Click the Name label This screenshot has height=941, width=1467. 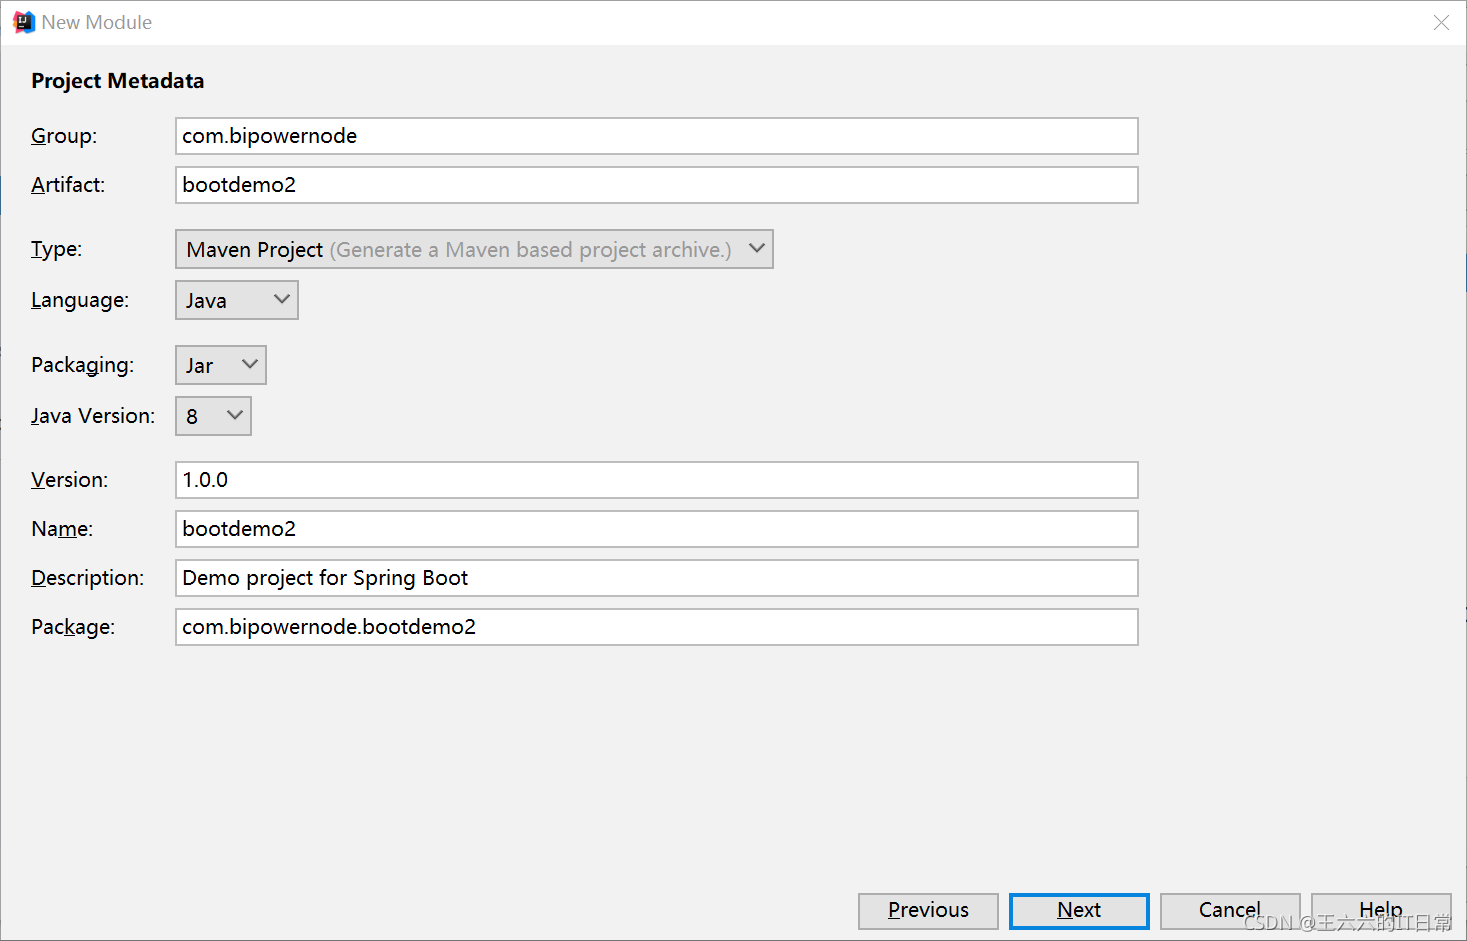click(x=62, y=529)
